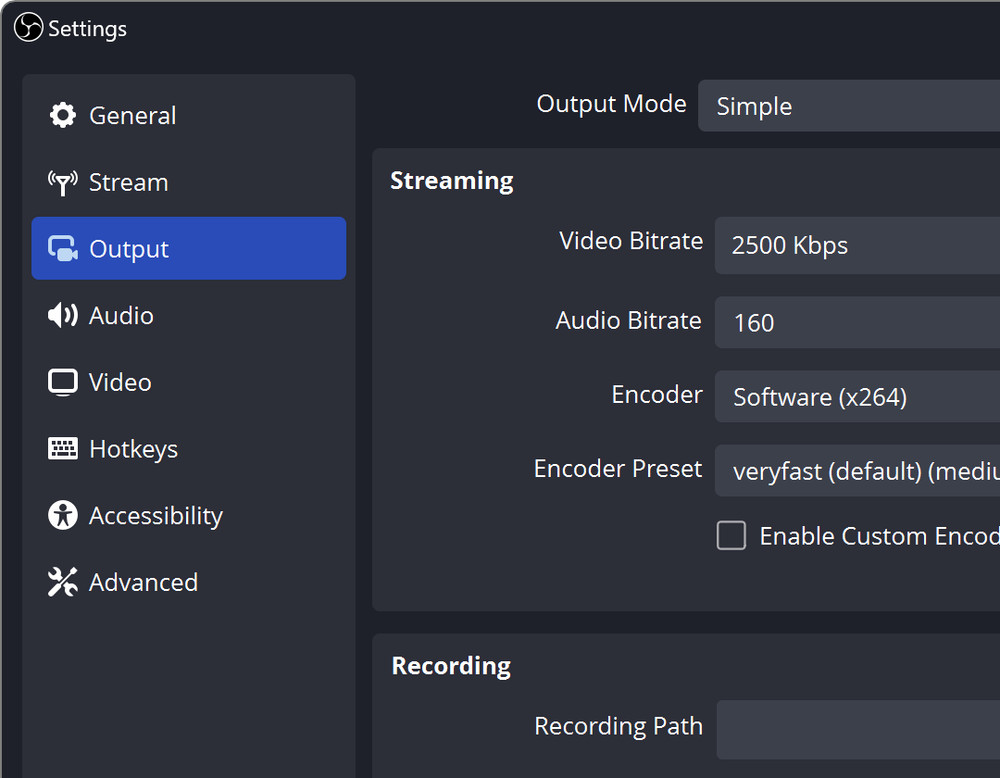This screenshot has height=778, width=1000.
Task: Click the OBS logo in the title bar
Action: tap(27, 28)
